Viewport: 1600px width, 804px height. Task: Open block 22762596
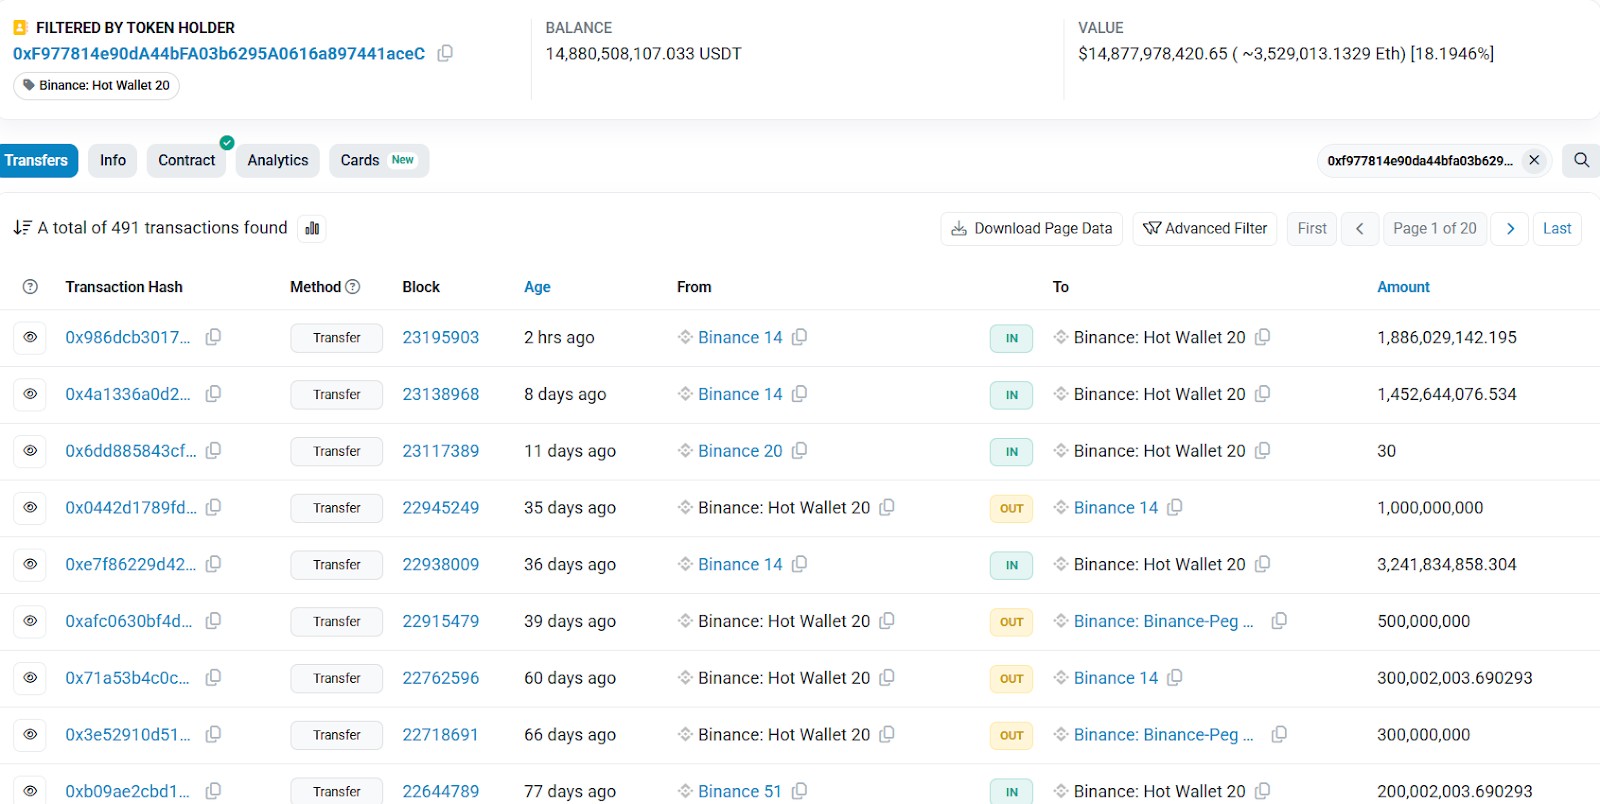tap(441, 678)
